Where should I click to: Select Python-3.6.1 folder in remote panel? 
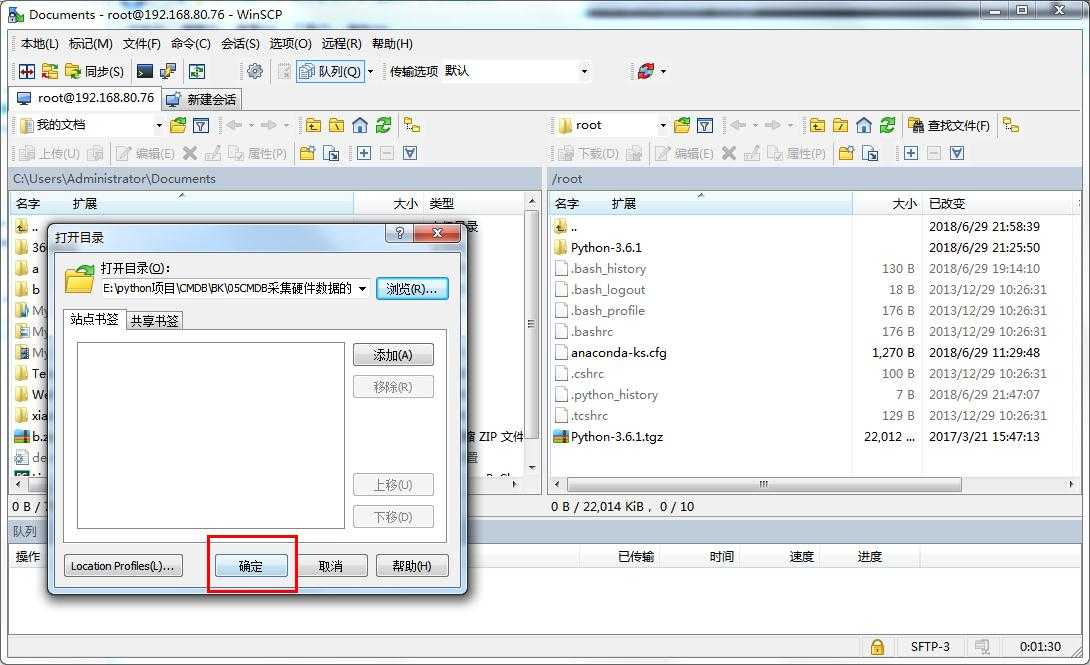[605, 247]
